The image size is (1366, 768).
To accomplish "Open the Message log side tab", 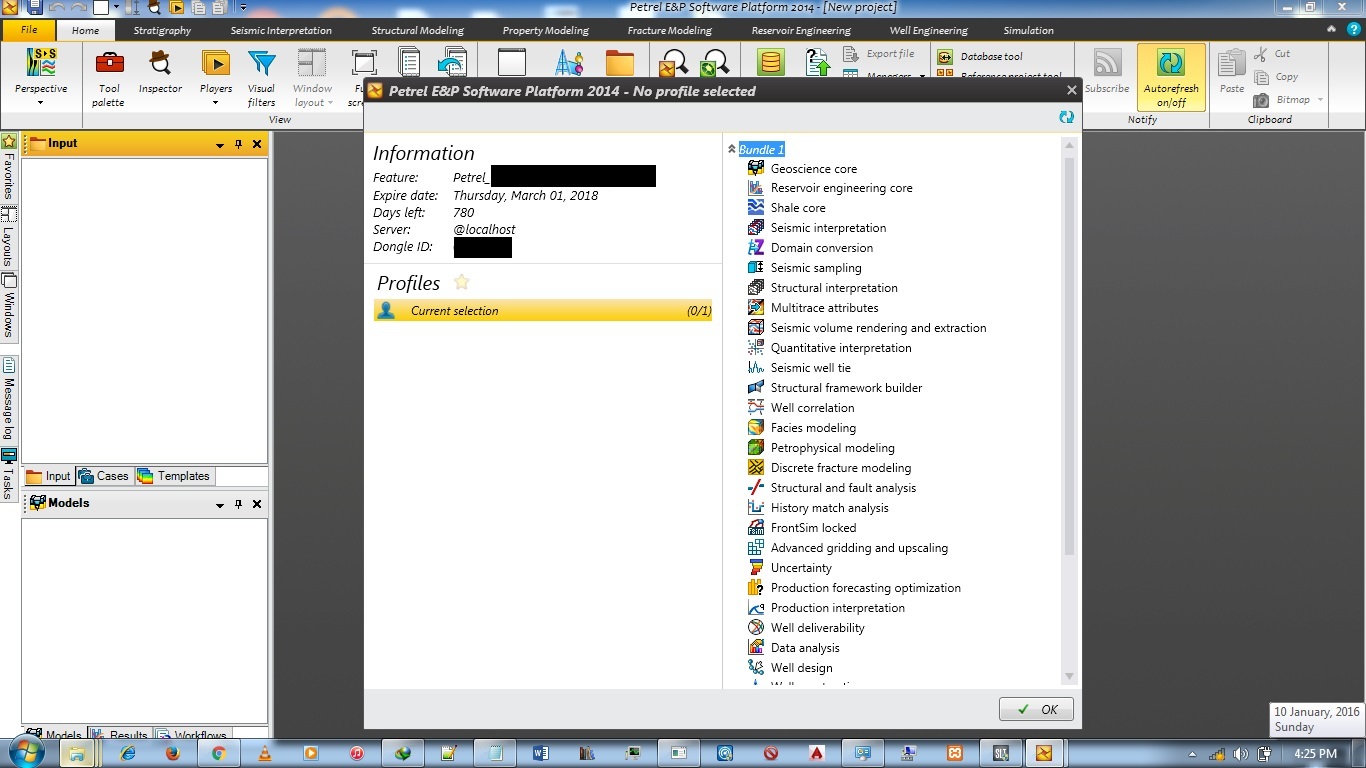I will pos(8,399).
